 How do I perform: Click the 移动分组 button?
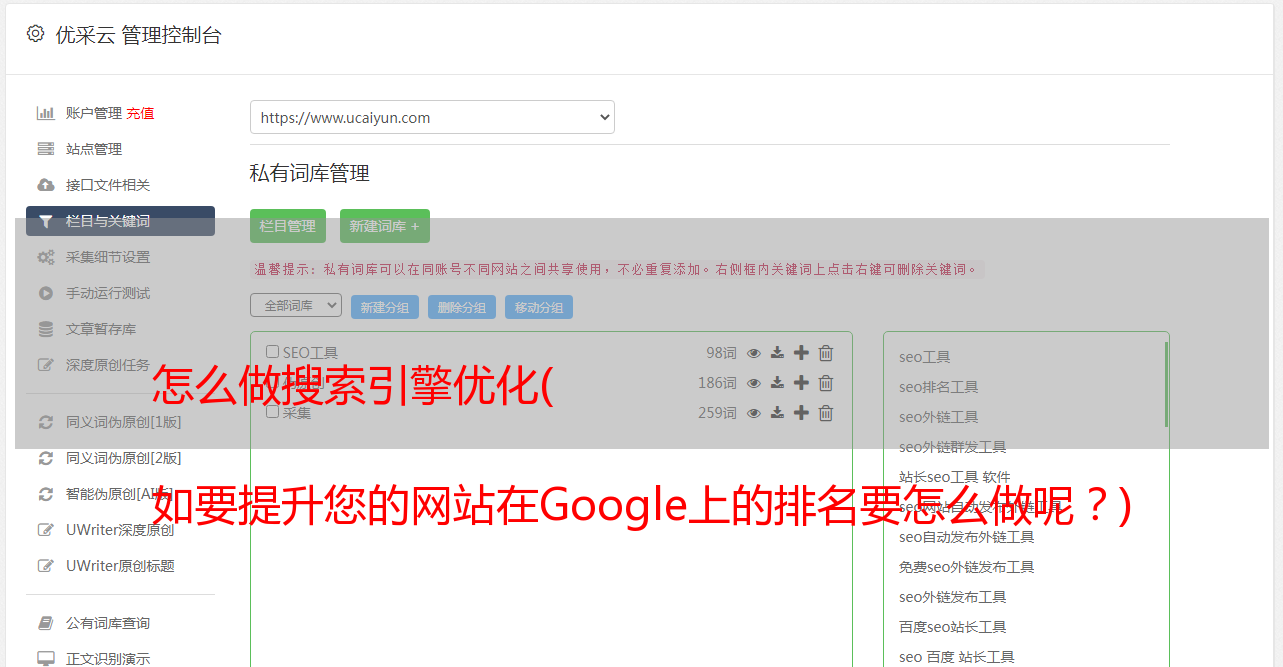pyautogui.click(x=539, y=307)
